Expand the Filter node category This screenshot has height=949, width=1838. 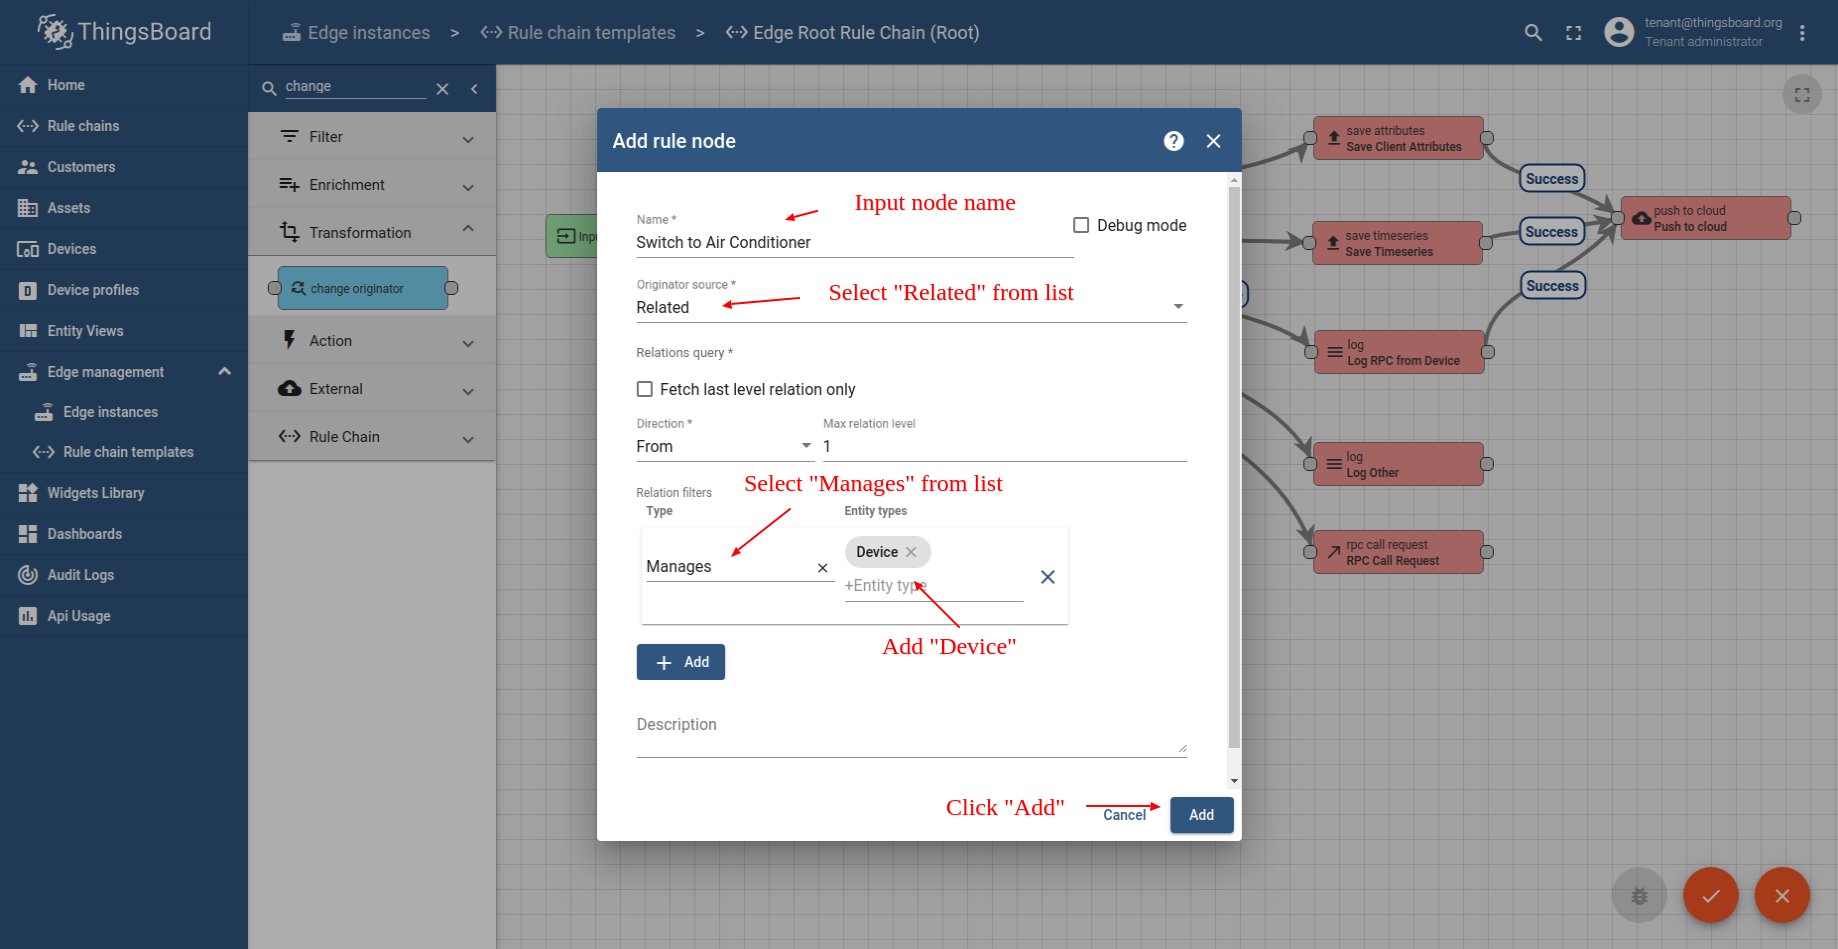pos(372,137)
